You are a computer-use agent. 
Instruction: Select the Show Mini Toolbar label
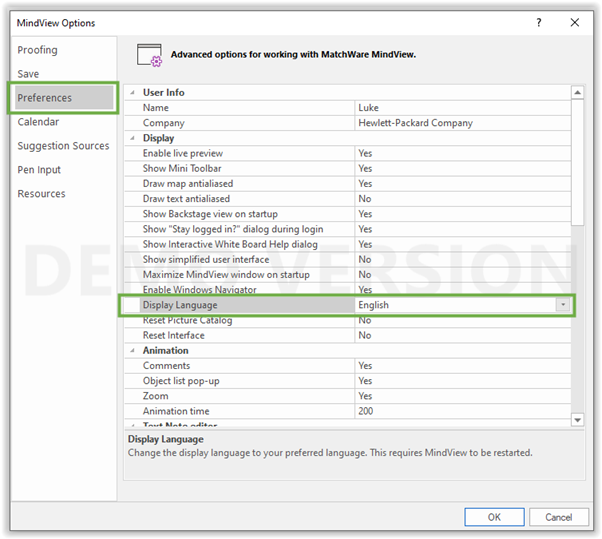tap(182, 169)
